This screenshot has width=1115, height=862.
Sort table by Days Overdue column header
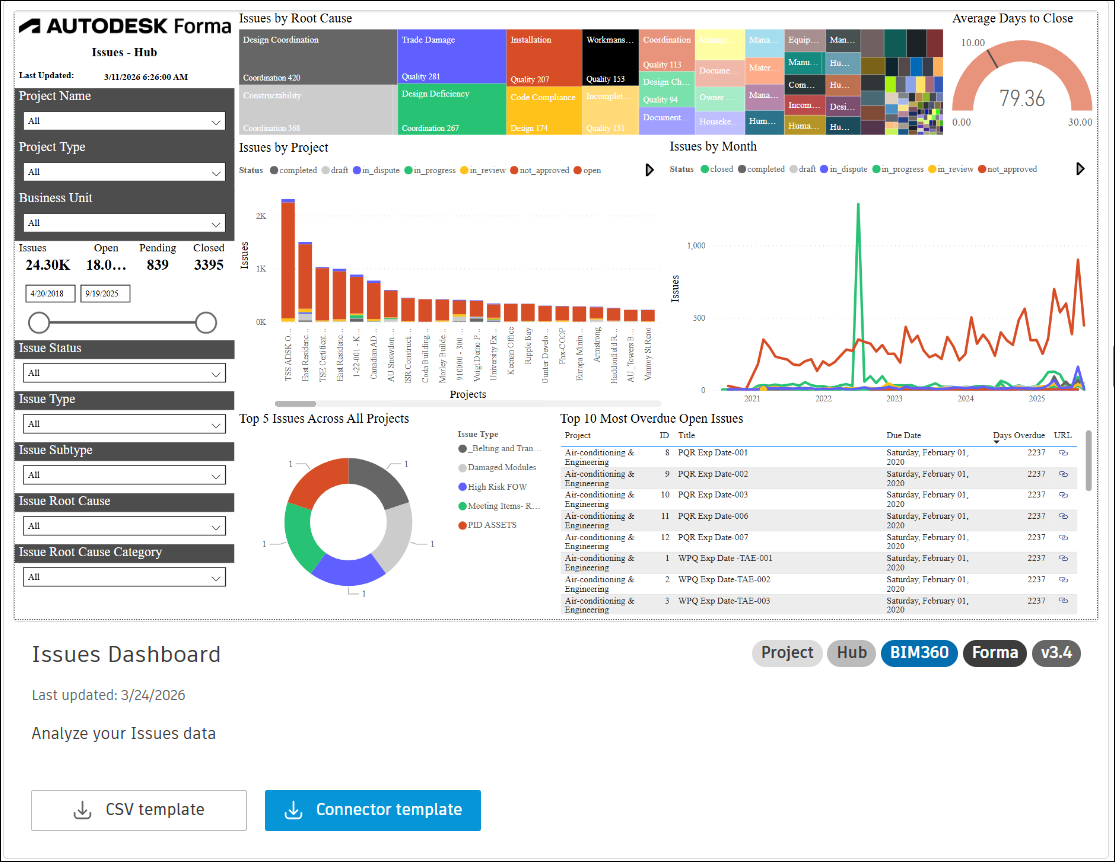click(1019, 435)
